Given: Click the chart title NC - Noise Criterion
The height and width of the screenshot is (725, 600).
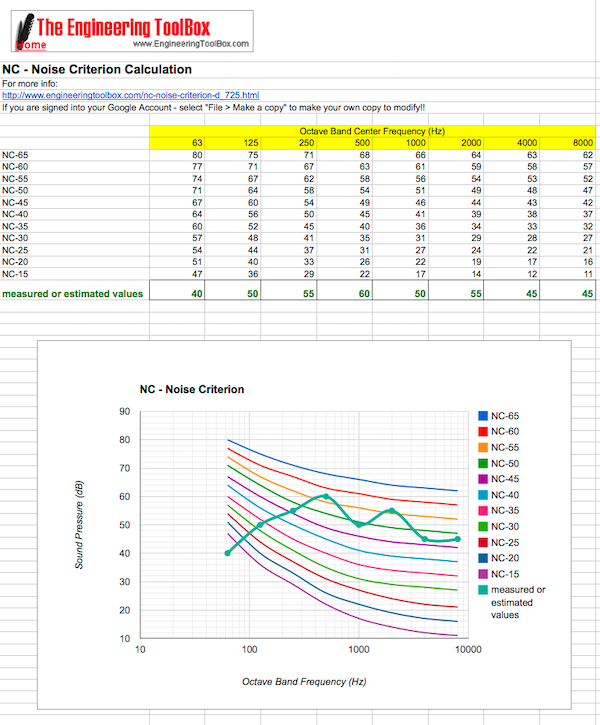Looking at the screenshot, I should point(192,389).
